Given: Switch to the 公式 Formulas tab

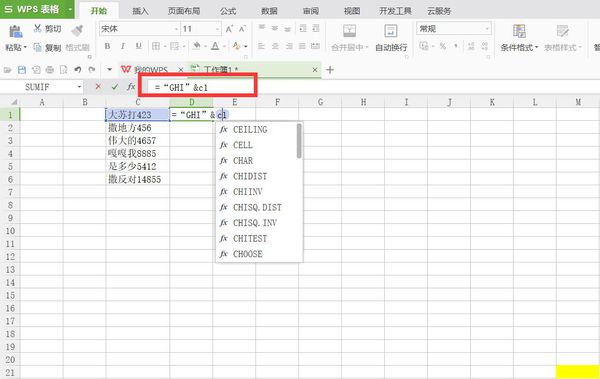Looking at the screenshot, I should point(228,11).
